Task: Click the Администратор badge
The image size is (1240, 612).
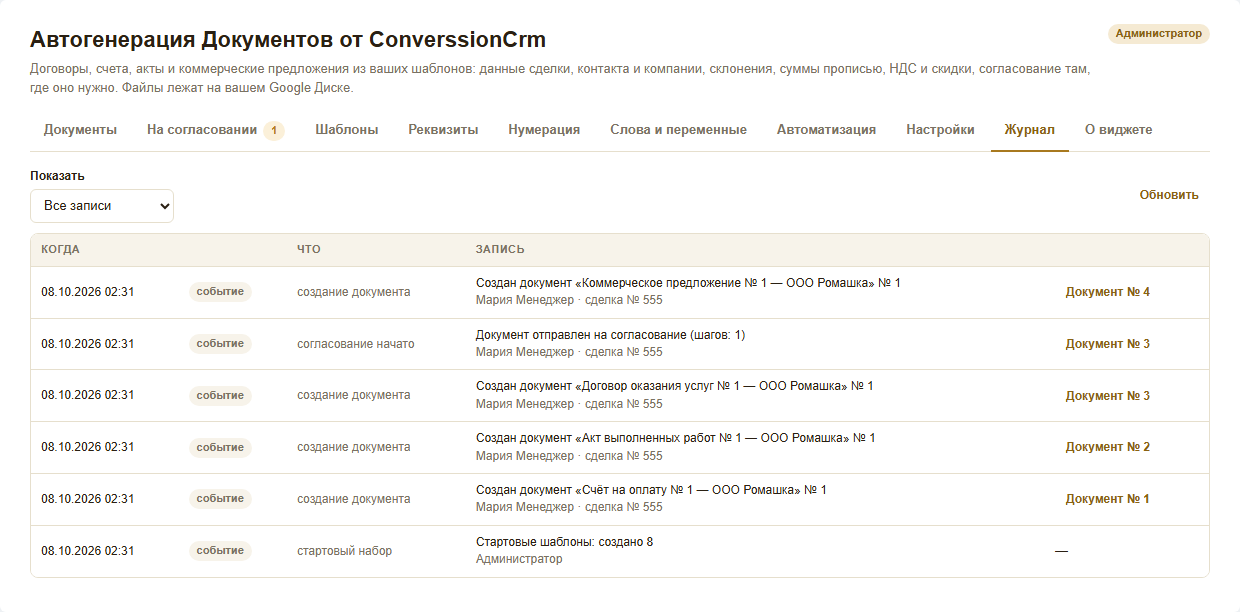Action: 1158,34
